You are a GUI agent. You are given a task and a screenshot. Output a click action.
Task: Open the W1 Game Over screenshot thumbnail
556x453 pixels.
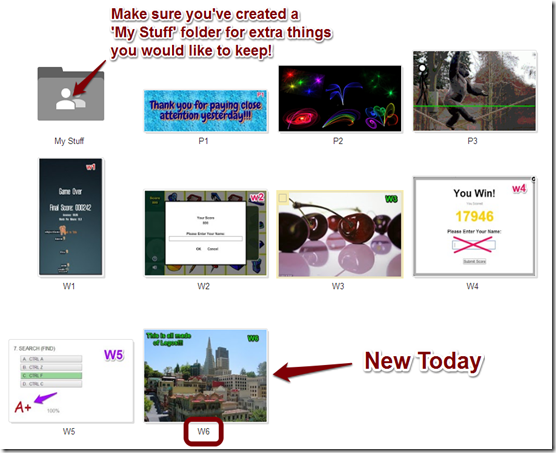(x=71, y=217)
